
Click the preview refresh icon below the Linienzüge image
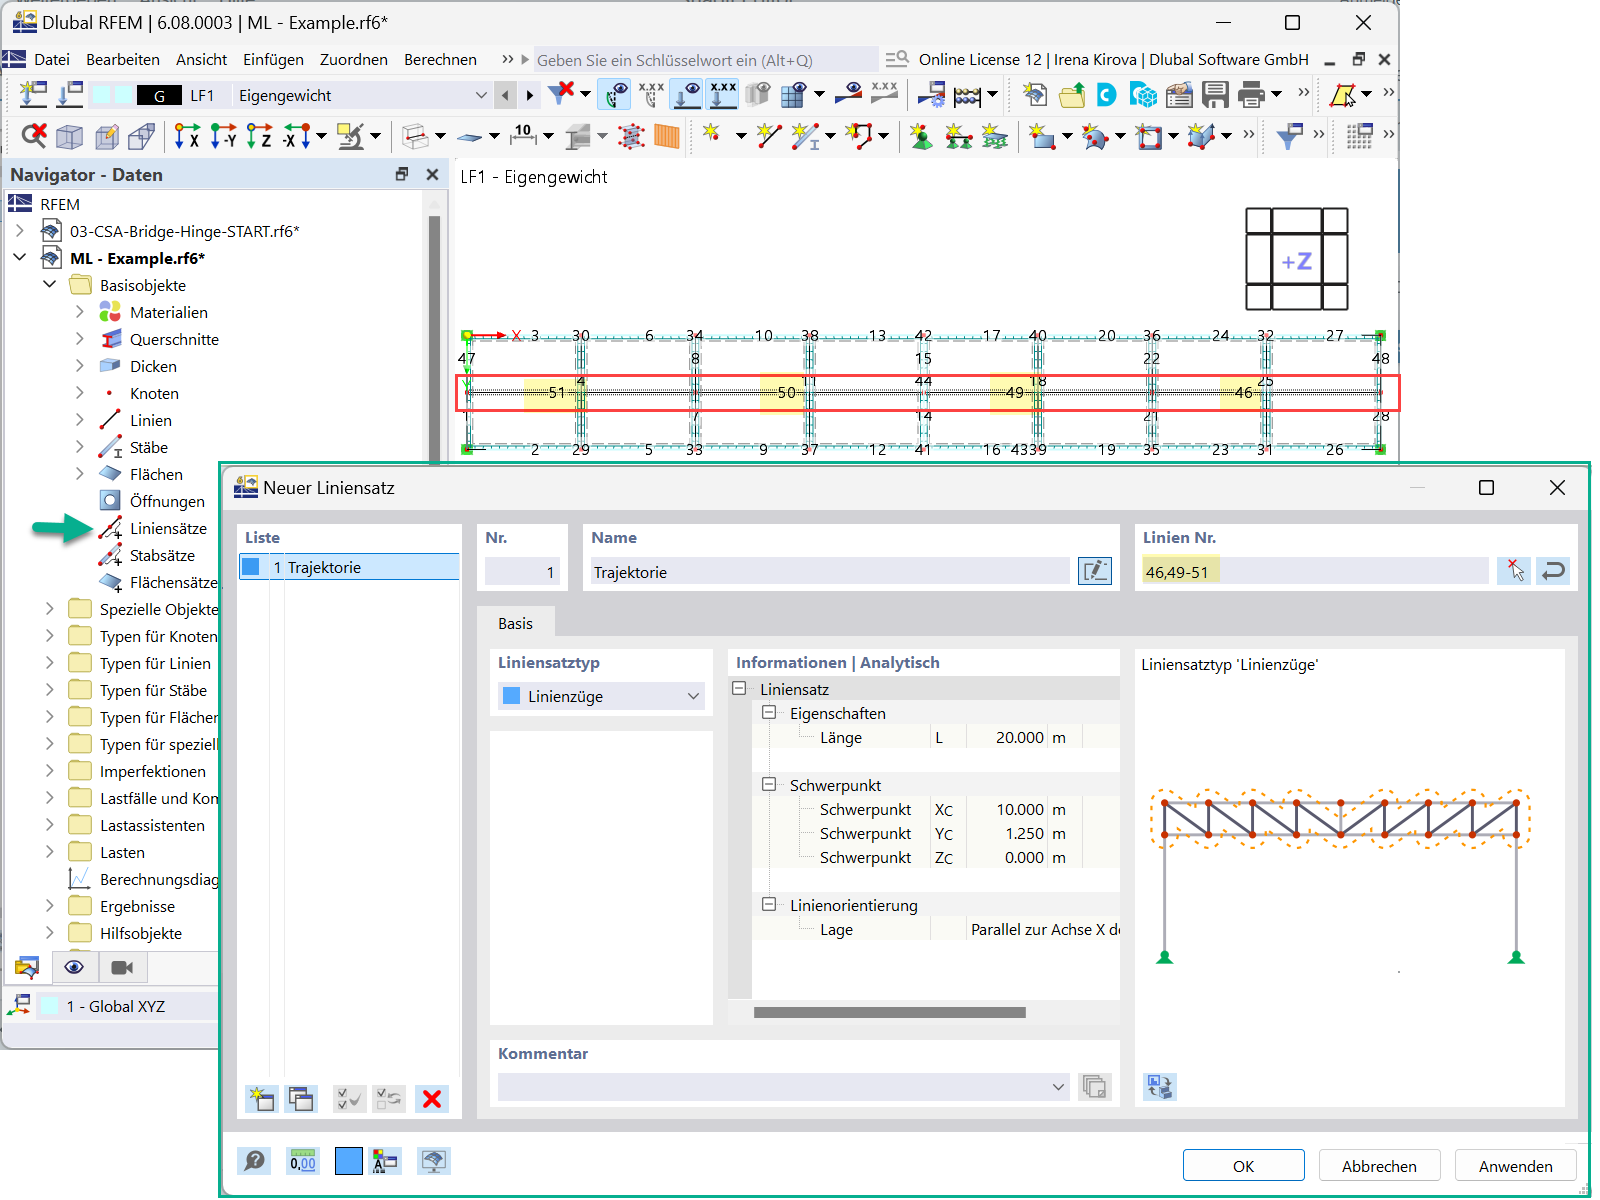[x=1160, y=1087]
